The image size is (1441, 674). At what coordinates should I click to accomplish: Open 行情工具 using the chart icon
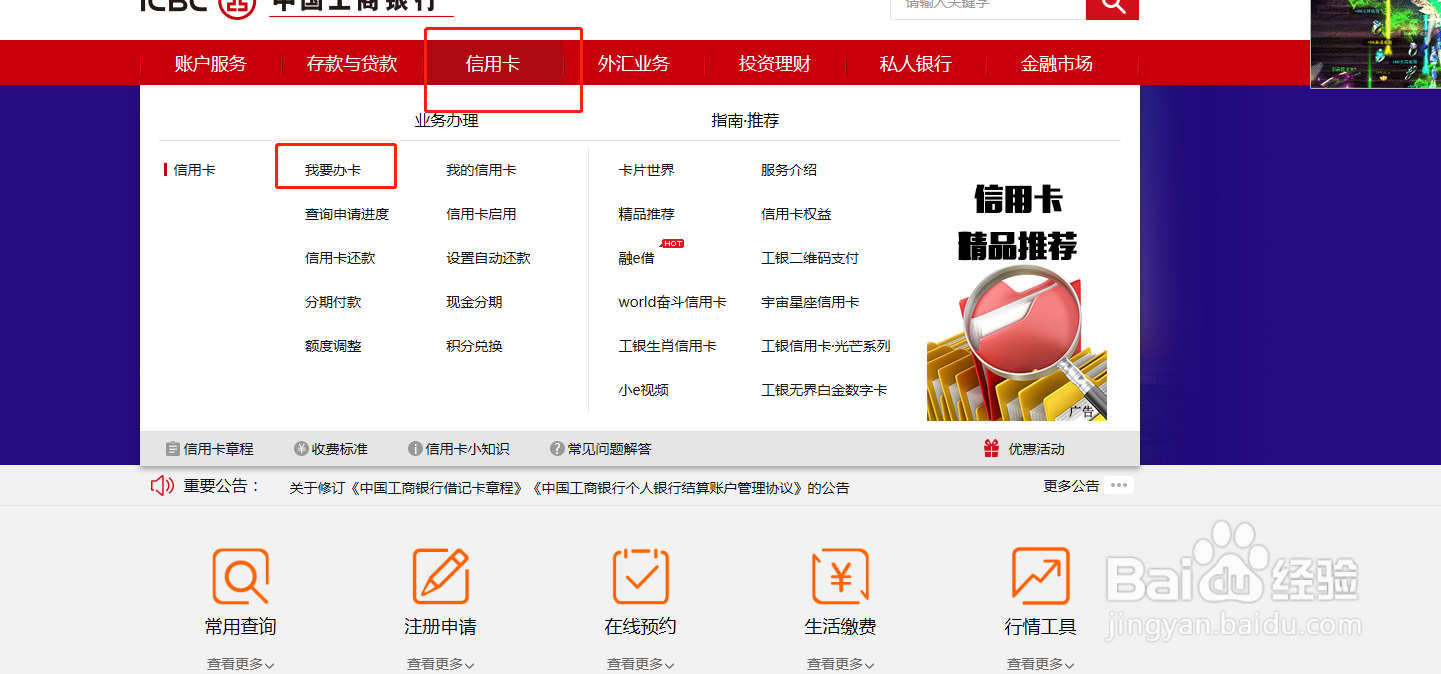click(x=1040, y=577)
